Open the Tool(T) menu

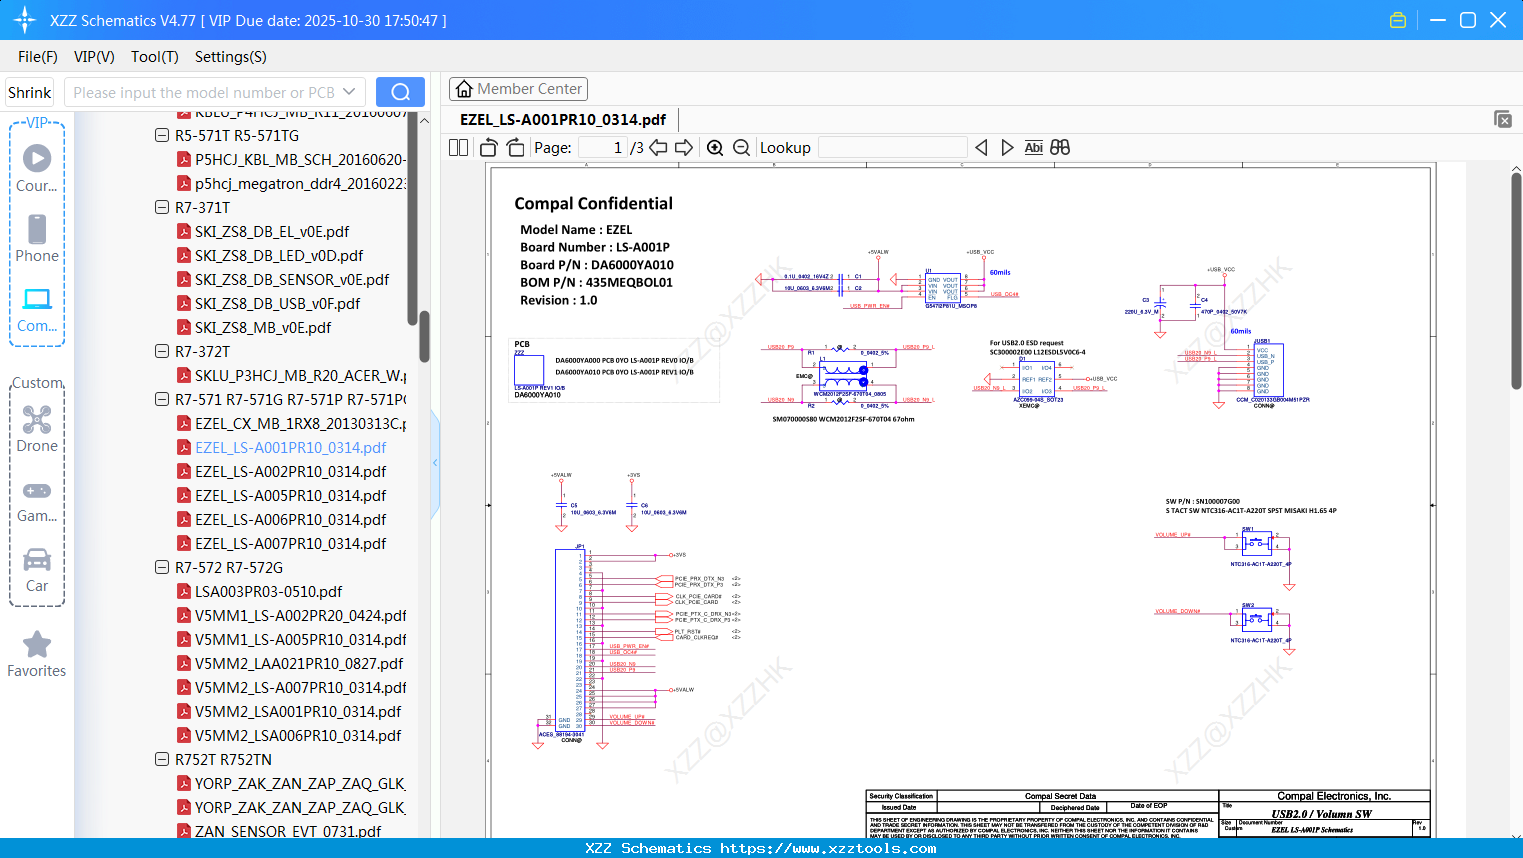click(x=154, y=57)
